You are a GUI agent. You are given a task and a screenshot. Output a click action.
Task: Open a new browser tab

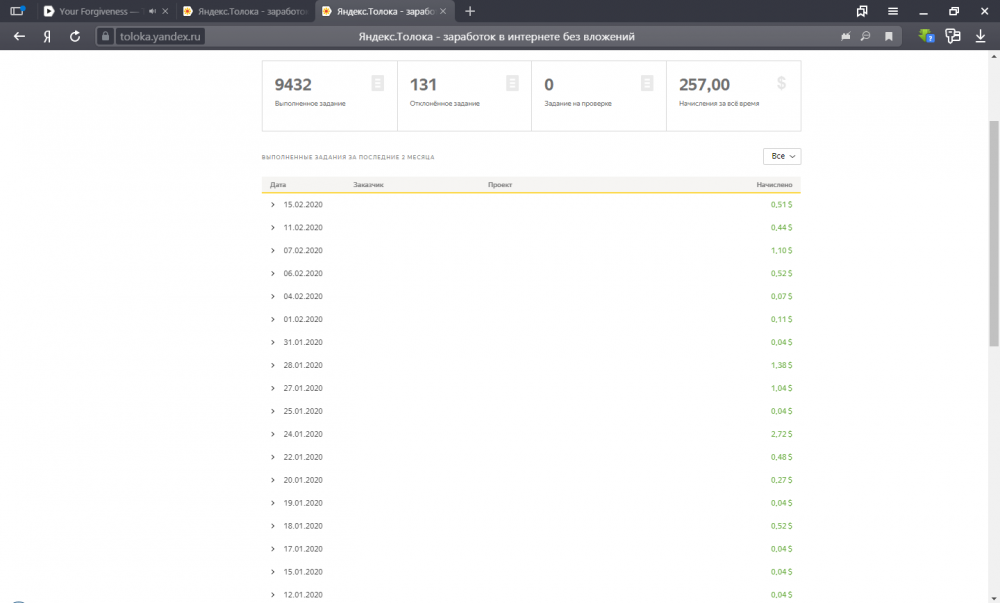click(x=470, y=11)
